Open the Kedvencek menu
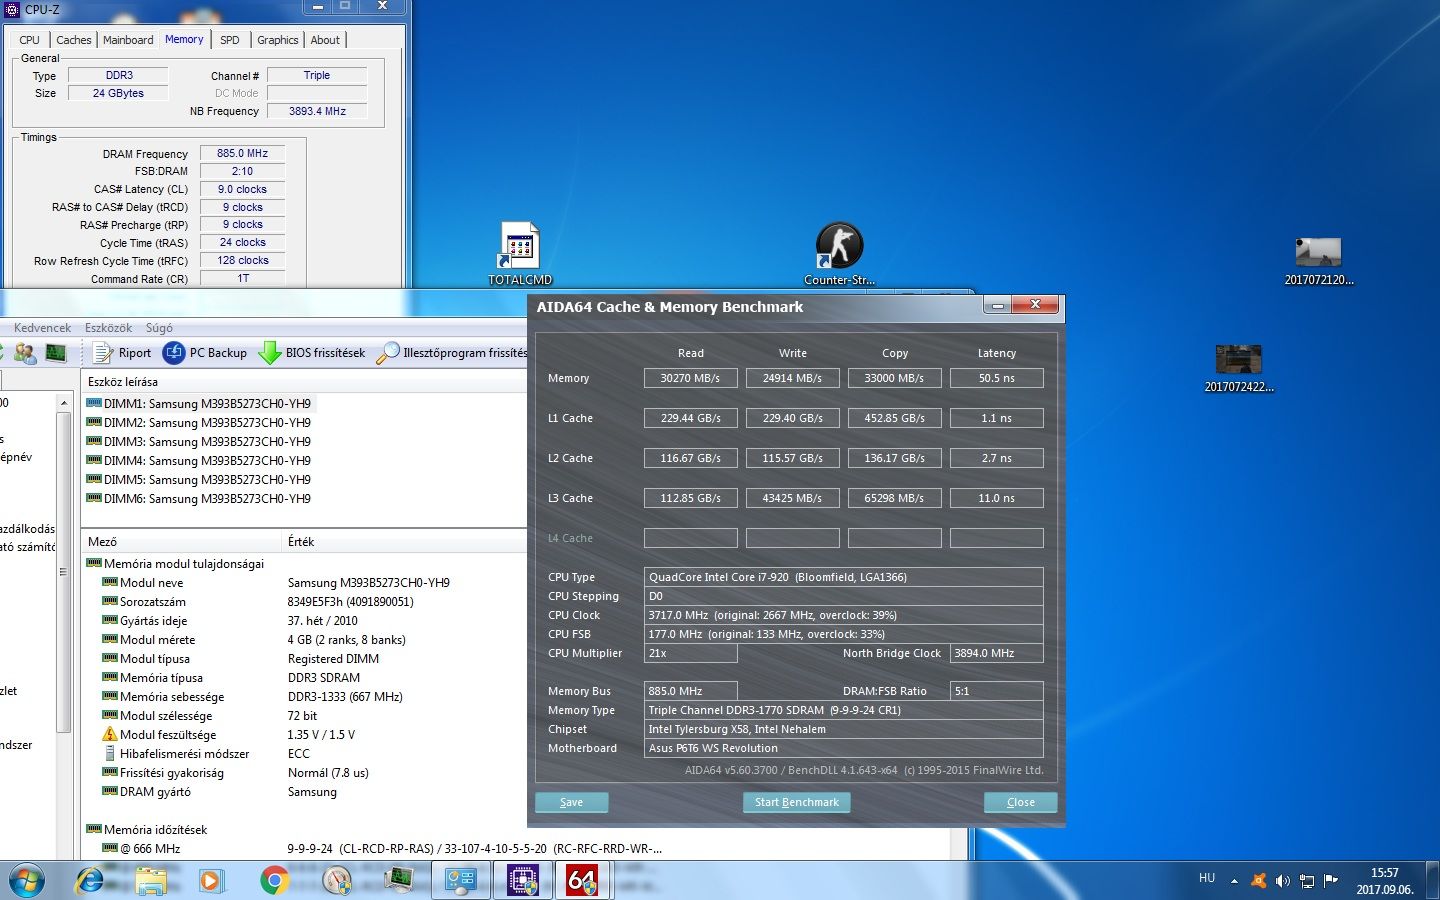 [x=43, y=328]
